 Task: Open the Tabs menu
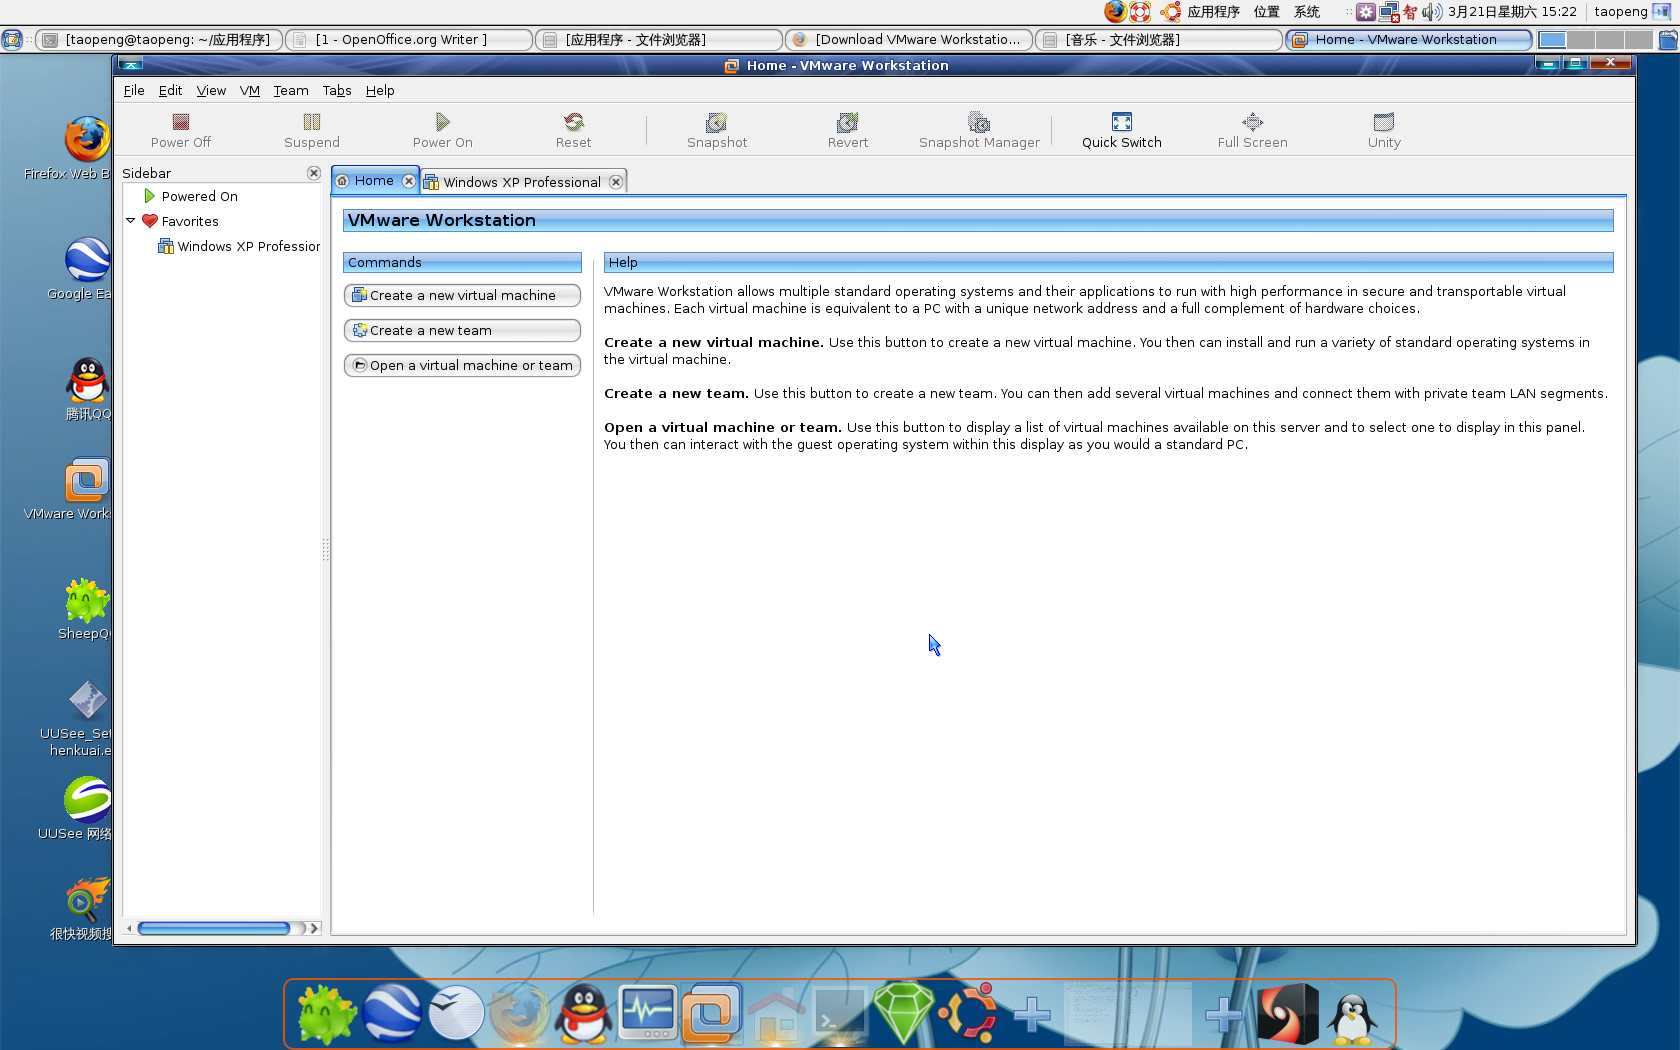point(337,90)
